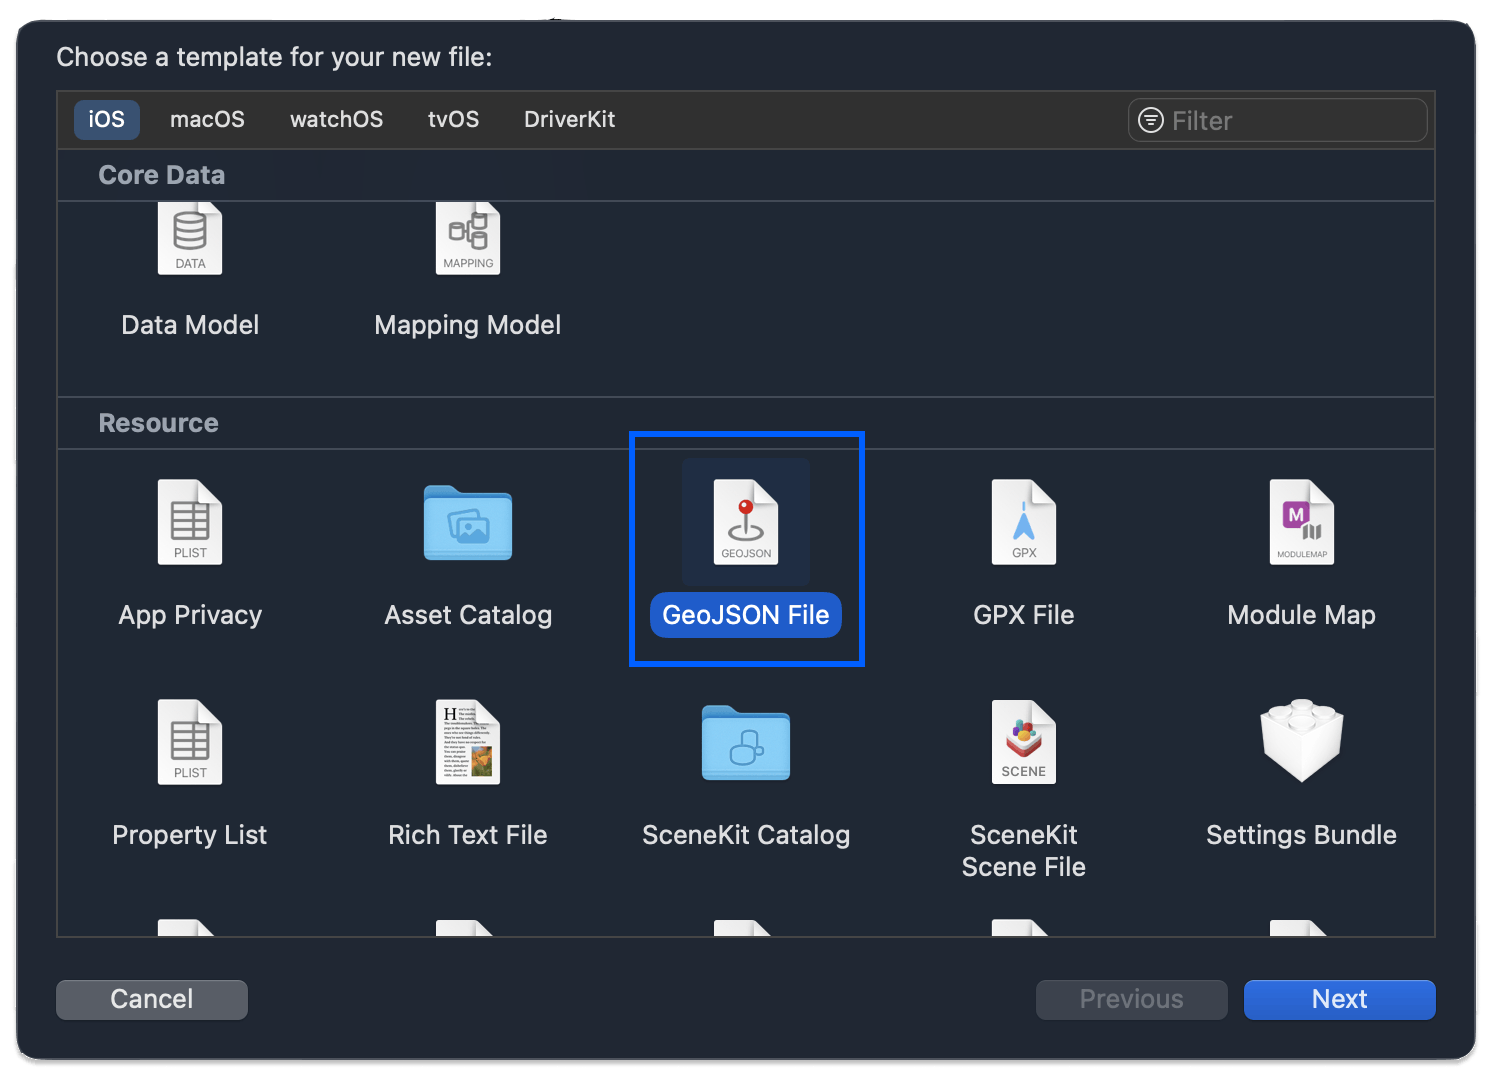Click the "Data Model" label
The width and height of the screenshot is (1496, 1084).
[x=190, y=325]
